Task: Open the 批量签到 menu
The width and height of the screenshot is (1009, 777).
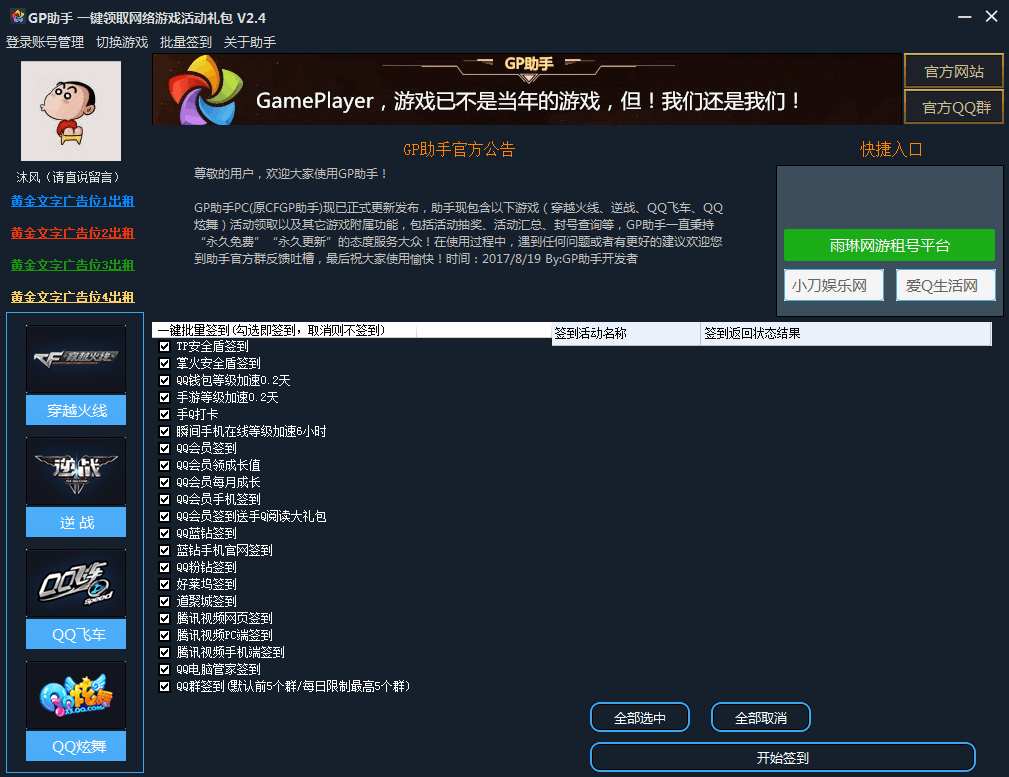Action: click(x=185, y=42)
